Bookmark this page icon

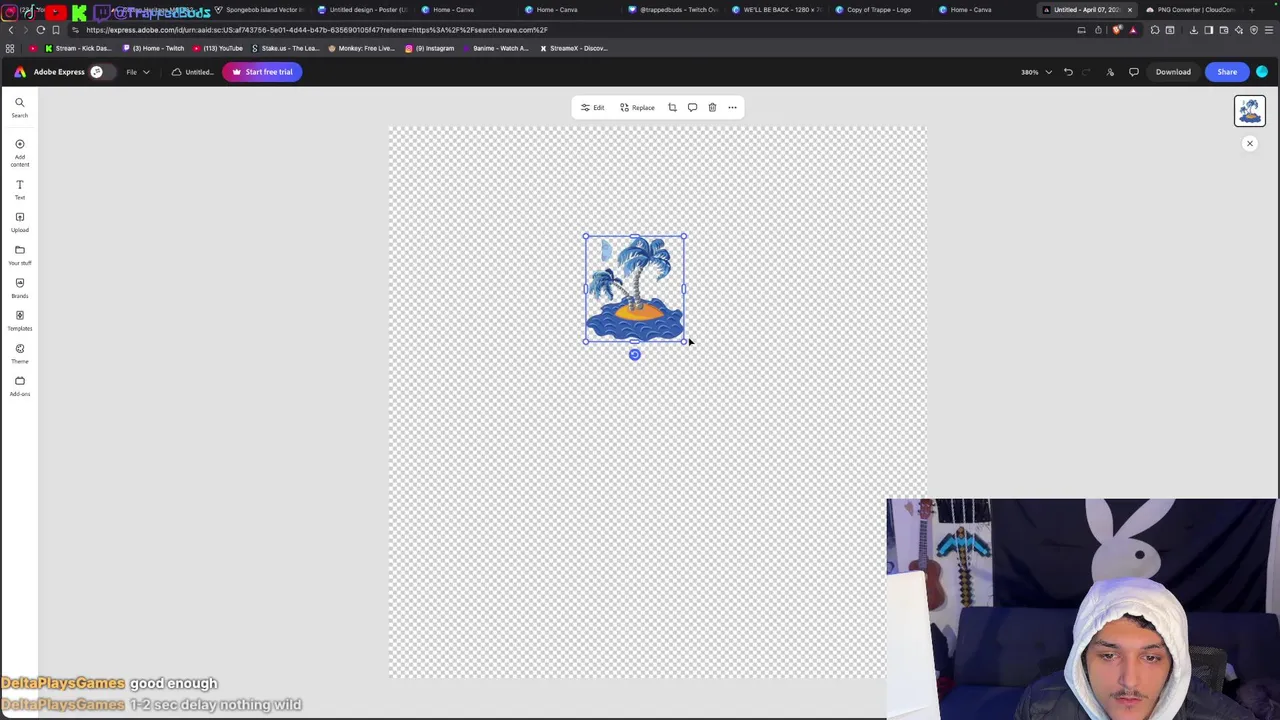[56, 30]
